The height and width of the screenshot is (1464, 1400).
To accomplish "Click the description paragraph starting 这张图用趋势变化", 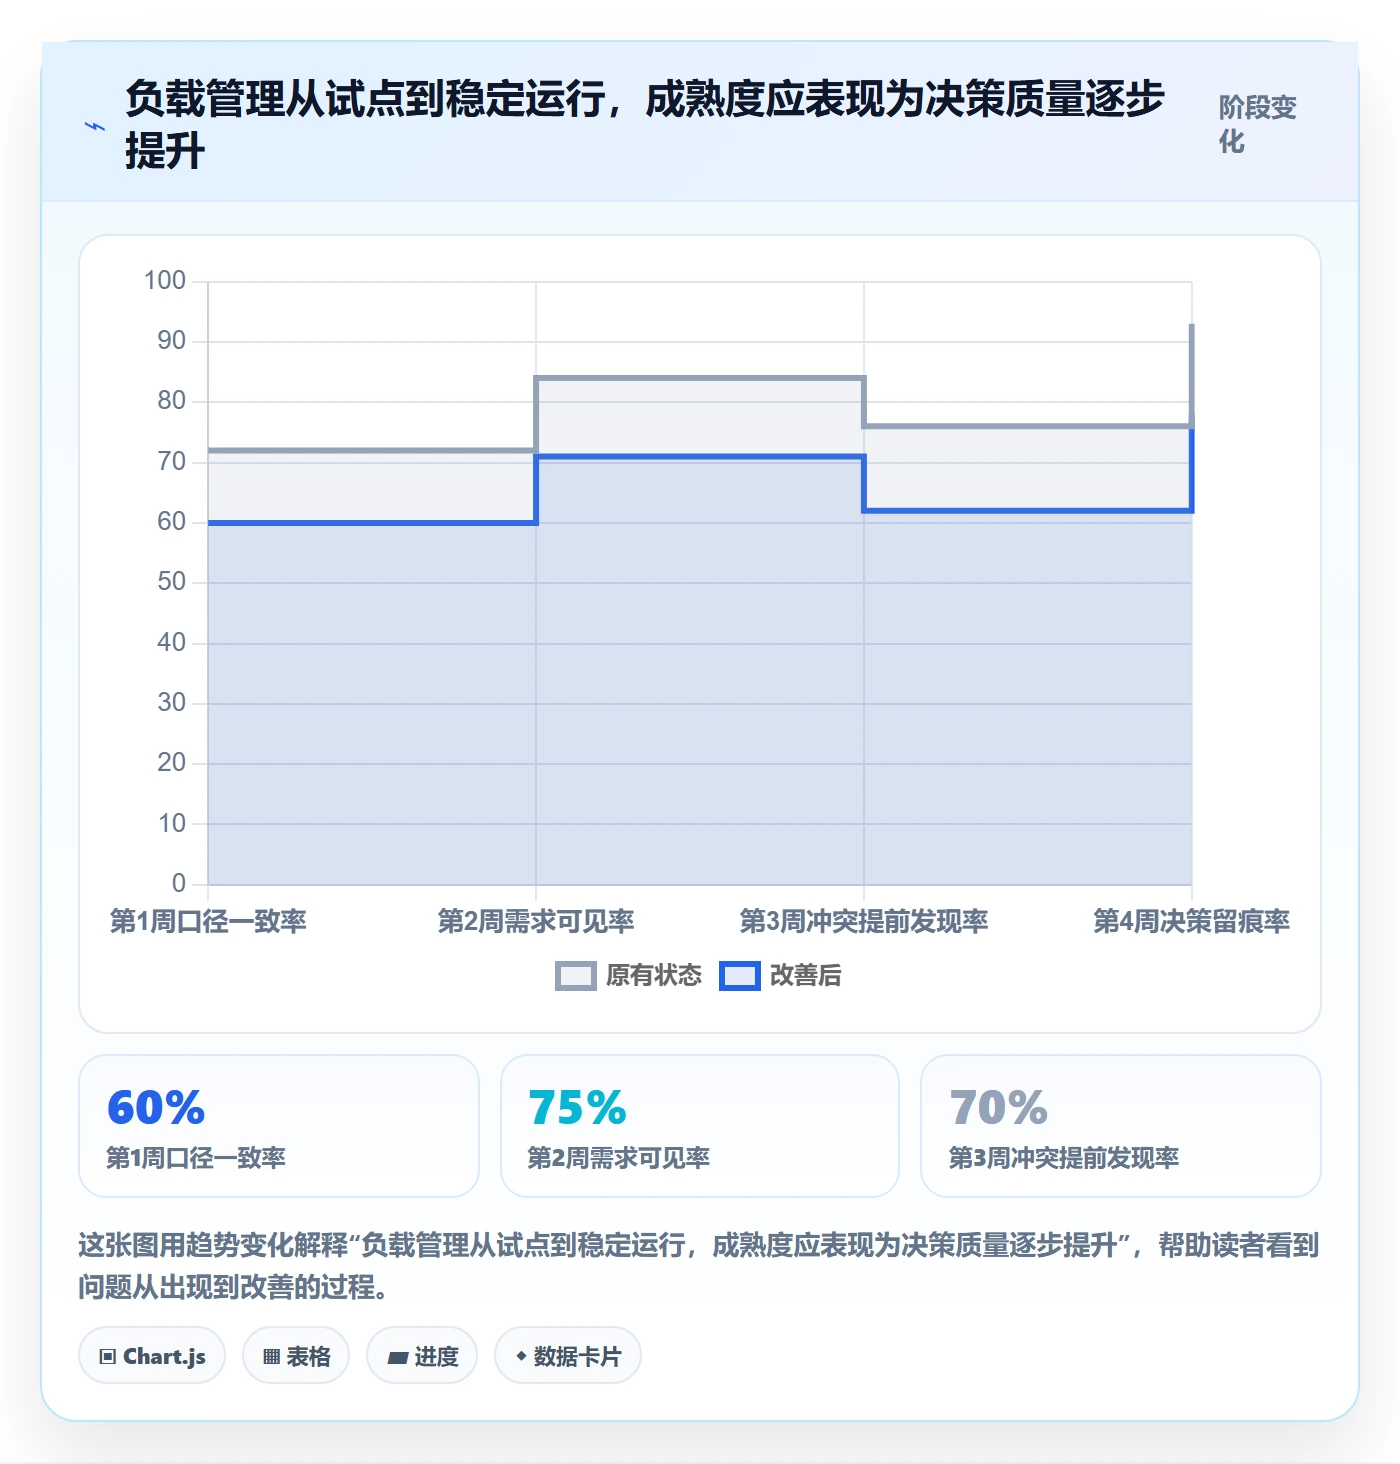I will pos(699,1266).
